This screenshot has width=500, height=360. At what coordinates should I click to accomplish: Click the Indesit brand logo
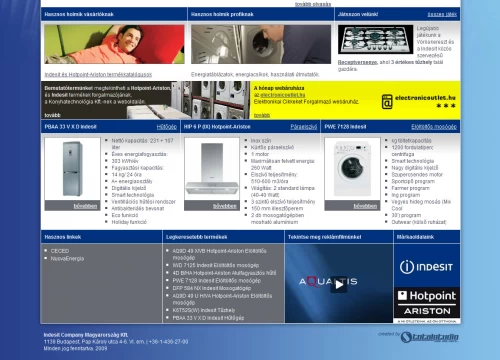point(427,267)
